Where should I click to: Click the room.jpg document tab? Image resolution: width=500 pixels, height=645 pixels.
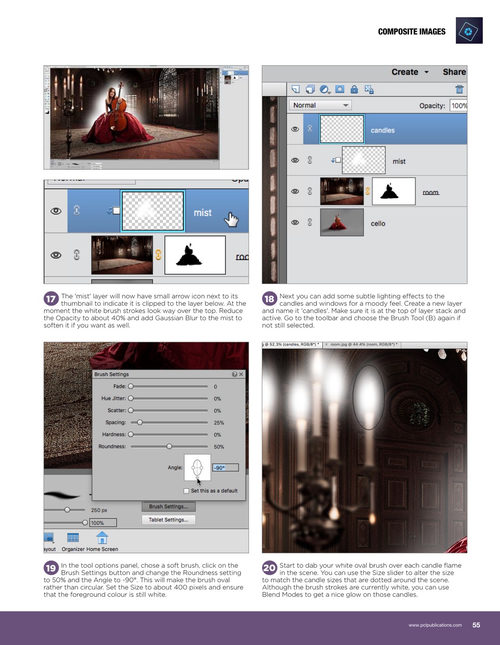[x=362, y=344]
